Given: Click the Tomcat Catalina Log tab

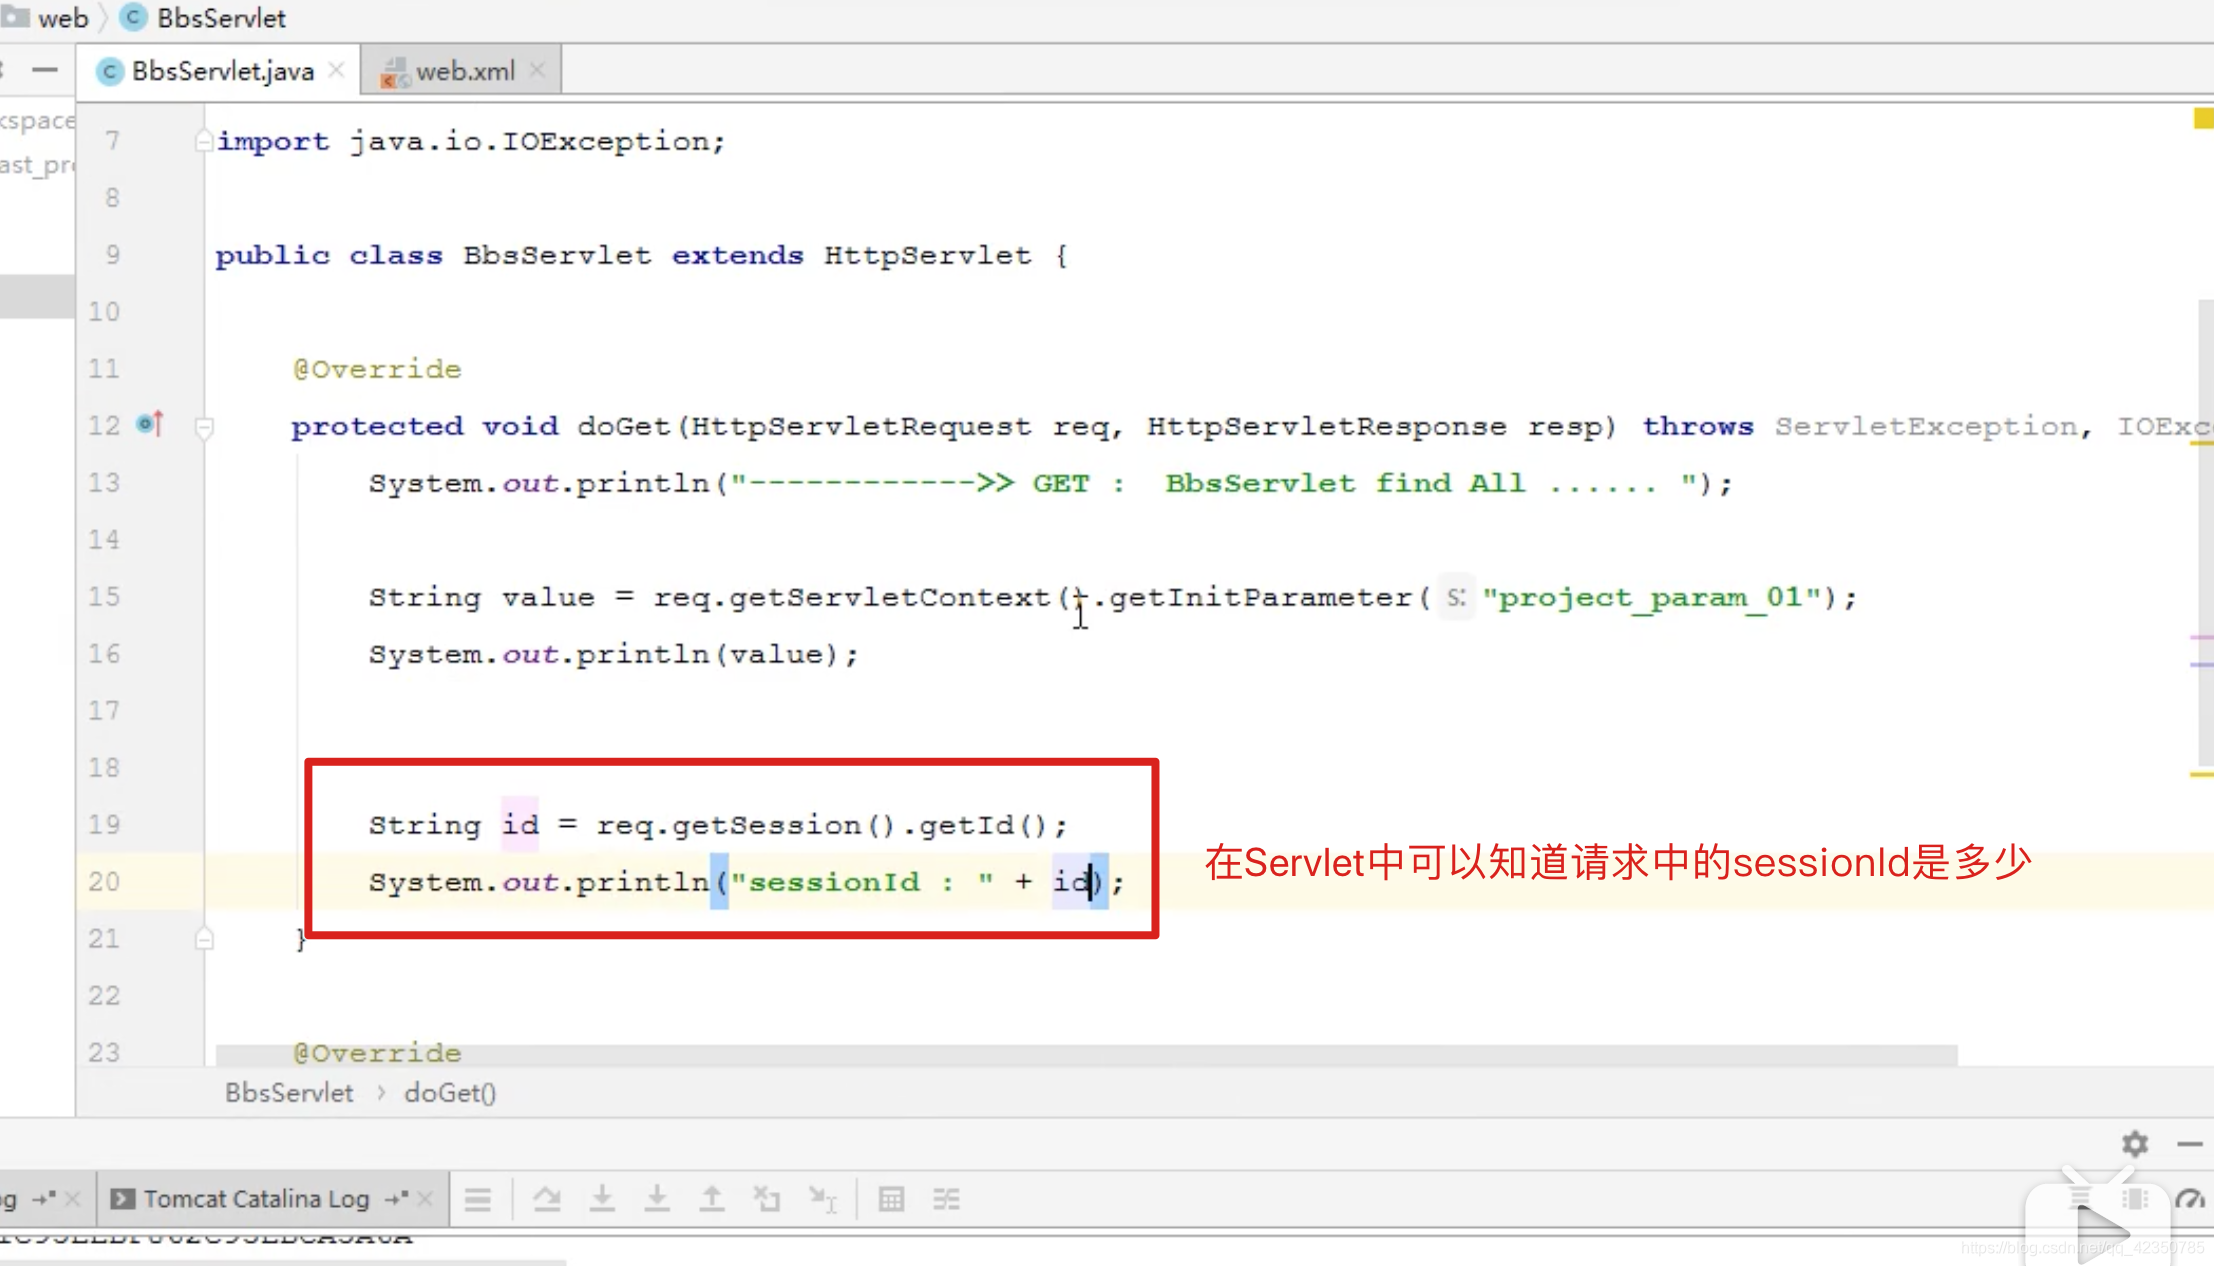Looking at the screenshot, I should pyautogui.click(x=260, y=1199).
